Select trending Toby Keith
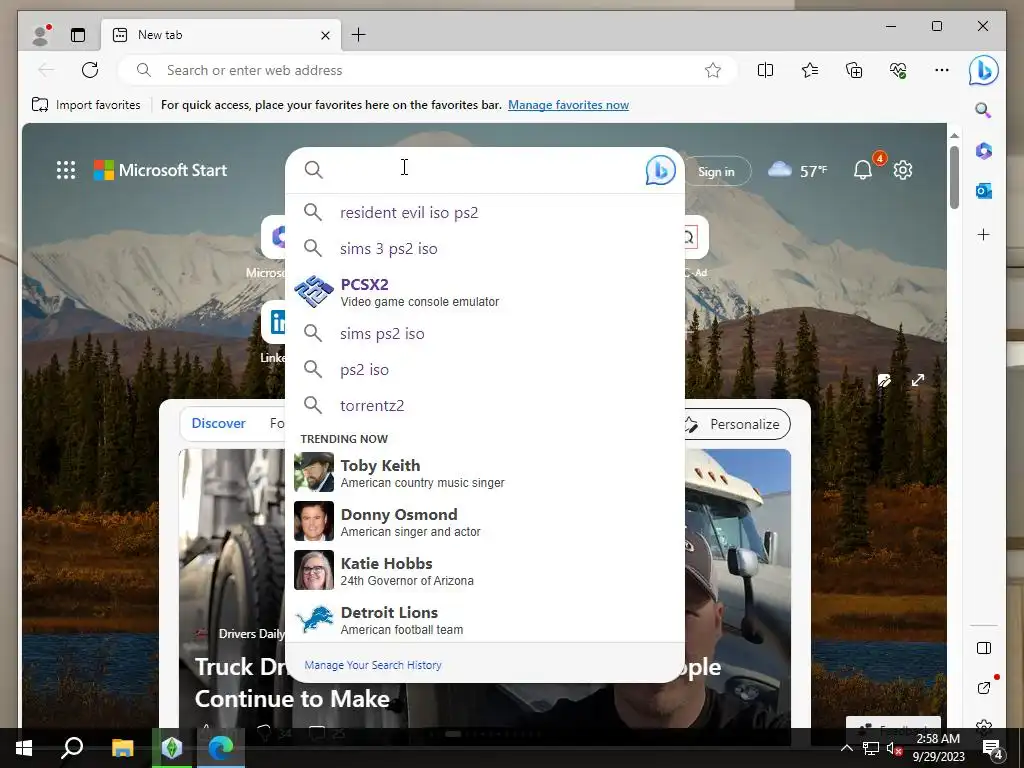1024x768 pixels. tap(485, 472)
